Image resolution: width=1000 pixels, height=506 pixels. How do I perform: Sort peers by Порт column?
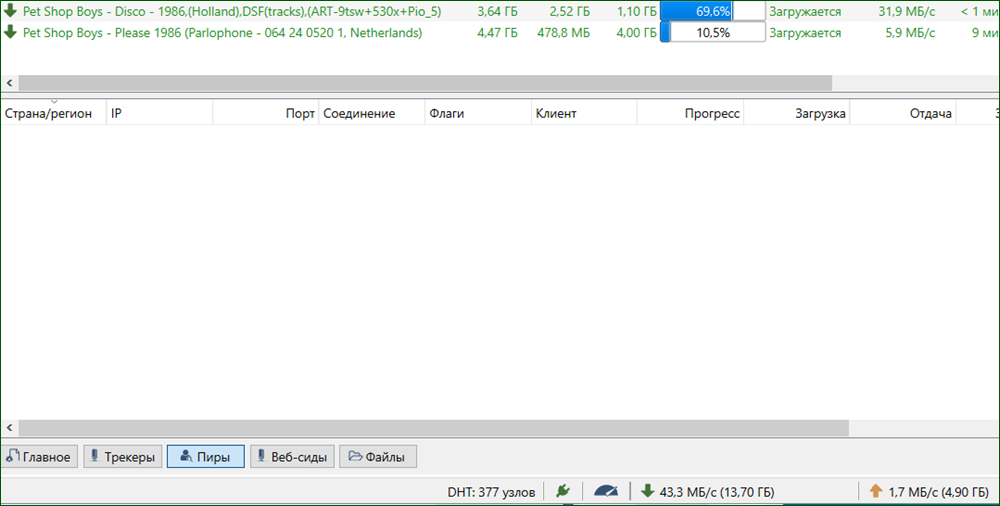[x=266, y=114]
